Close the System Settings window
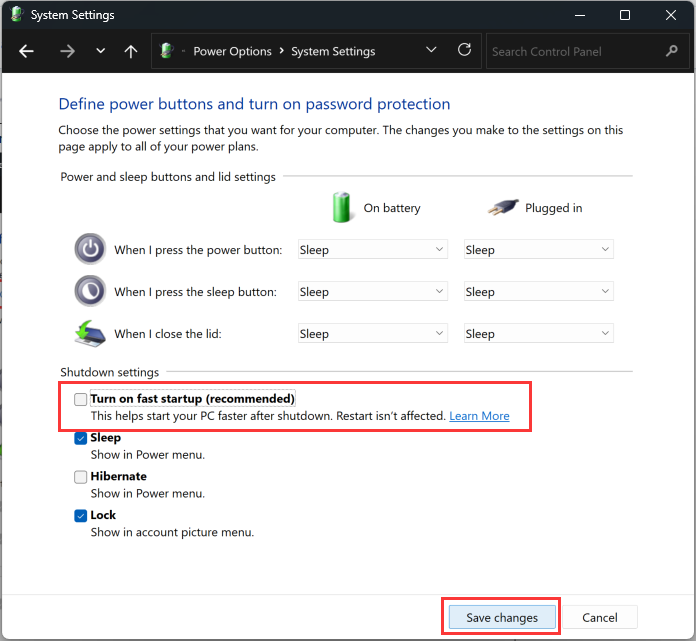The image size is (696, 641). pyautogui.click(x=671, y=15)
